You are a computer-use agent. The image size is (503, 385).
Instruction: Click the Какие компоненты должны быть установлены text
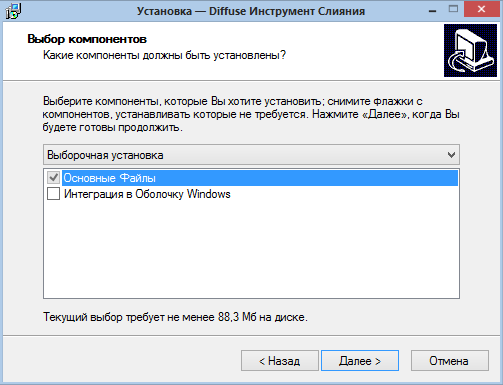(164, 55)
